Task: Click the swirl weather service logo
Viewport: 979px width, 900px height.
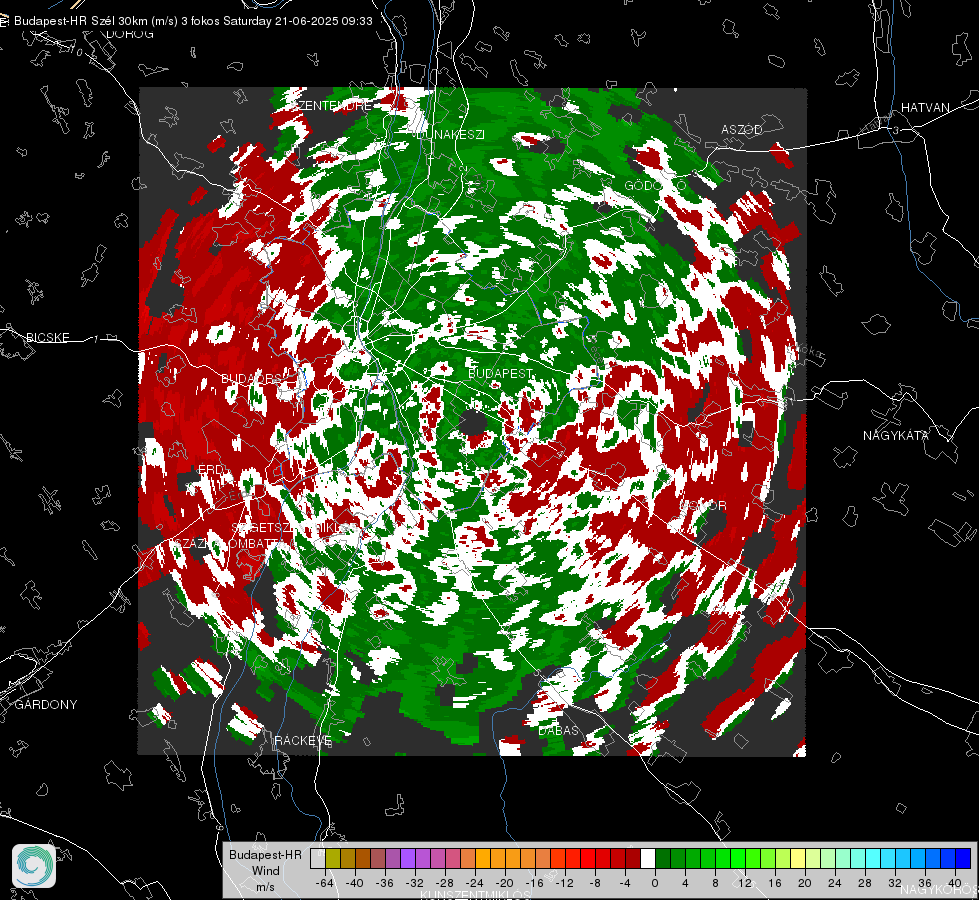Action: coord(34,866)
